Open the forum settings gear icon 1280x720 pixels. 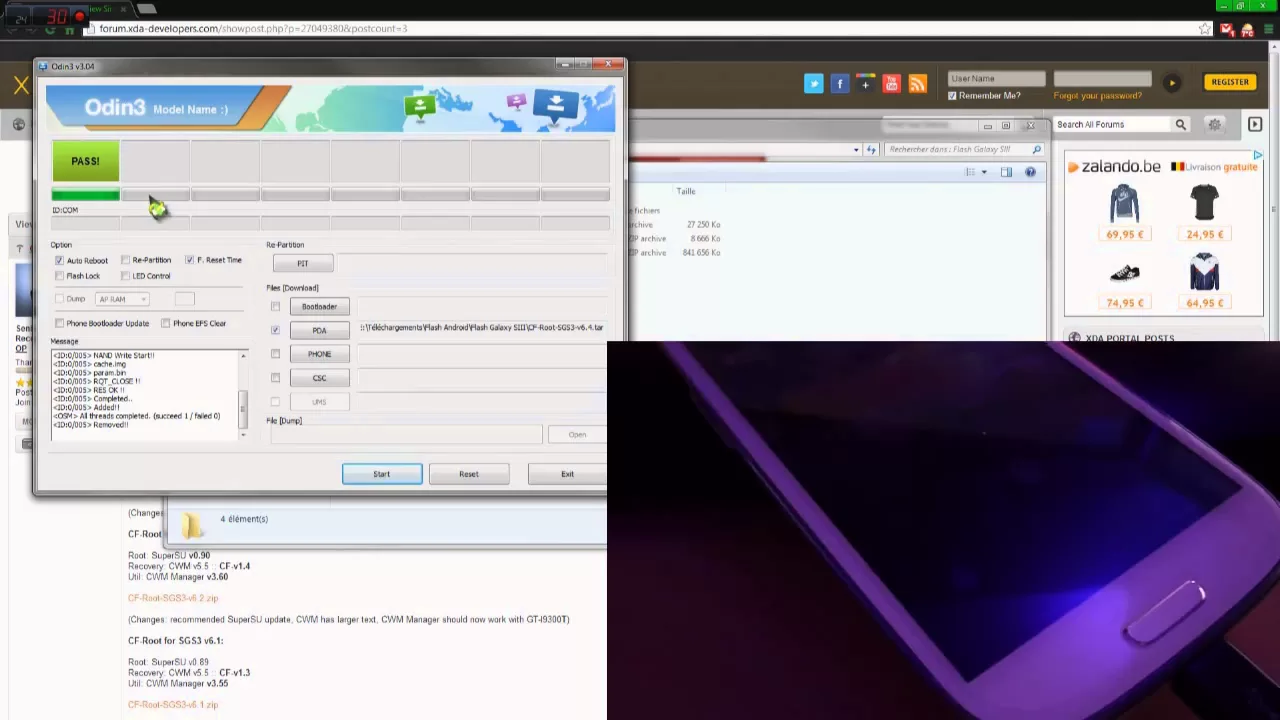[1215, 125]
